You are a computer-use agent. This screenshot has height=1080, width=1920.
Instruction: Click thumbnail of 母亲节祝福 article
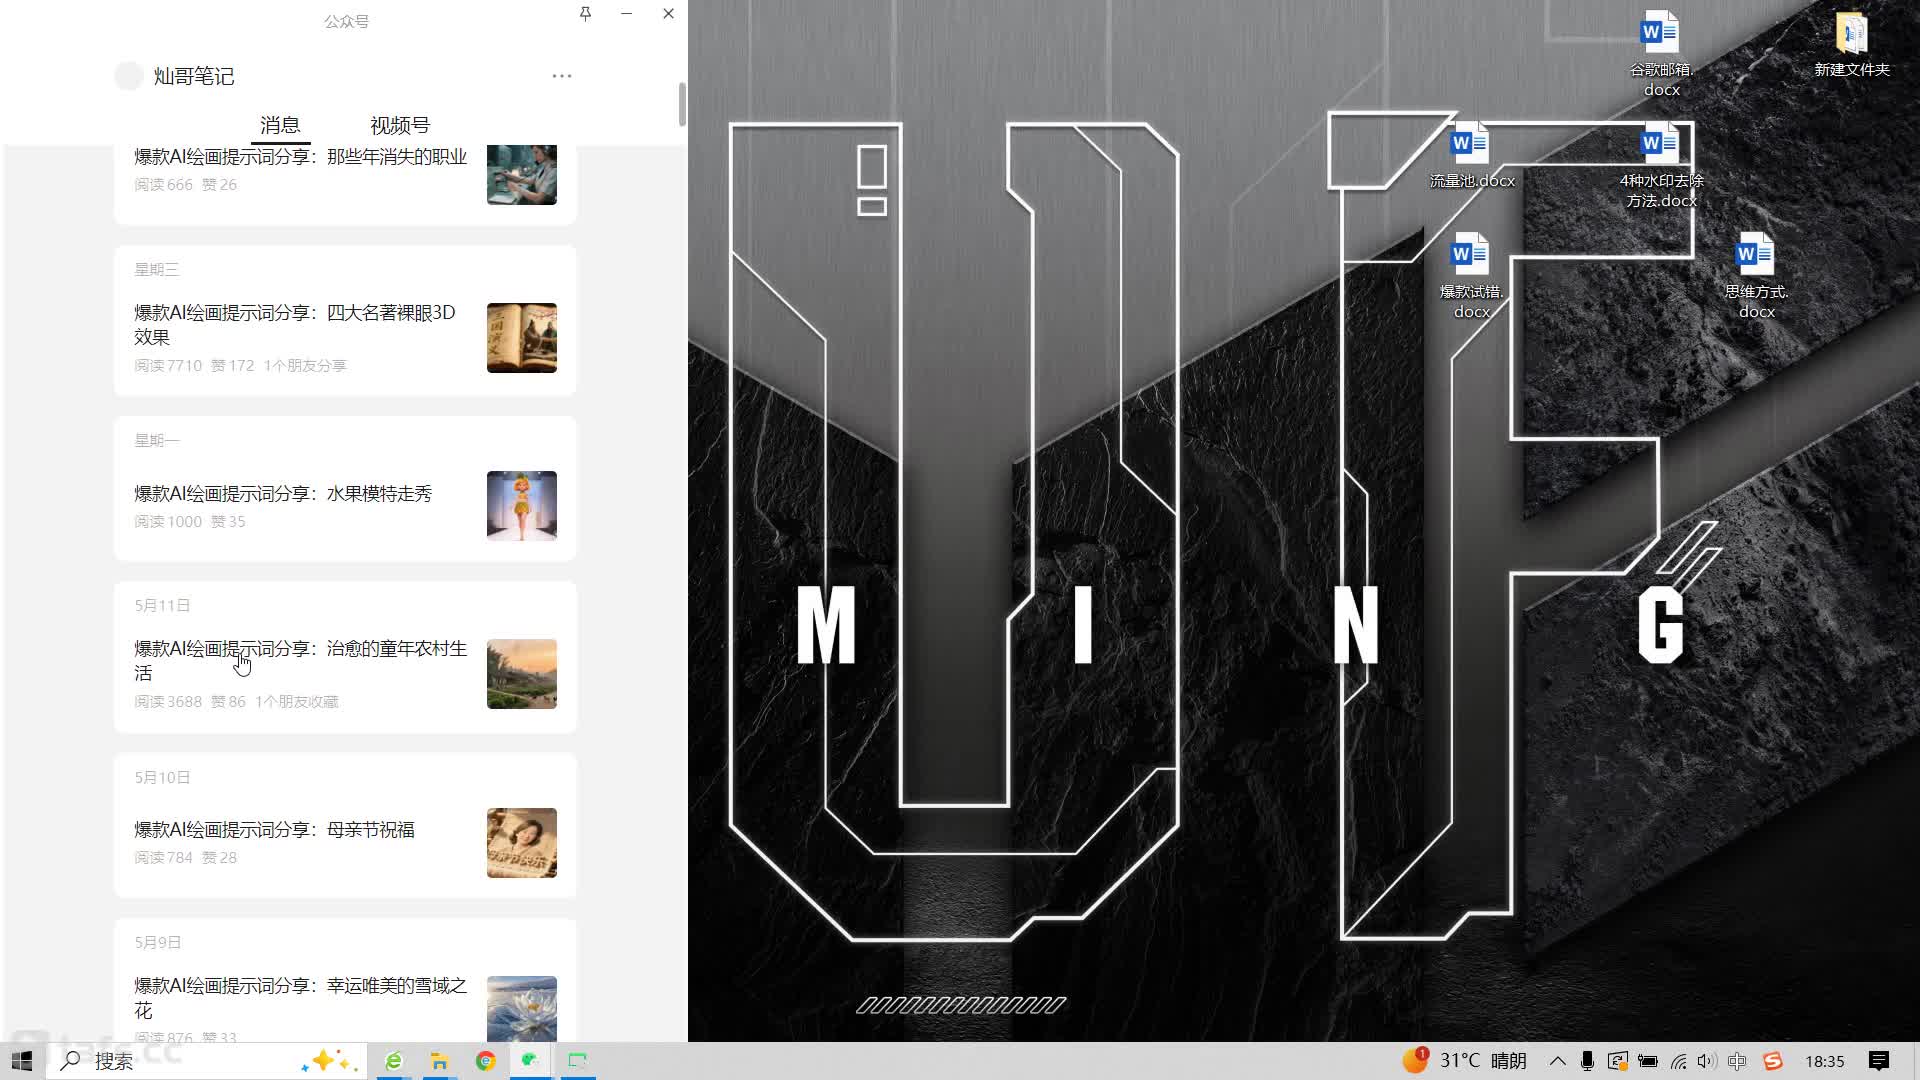(521, 843)
